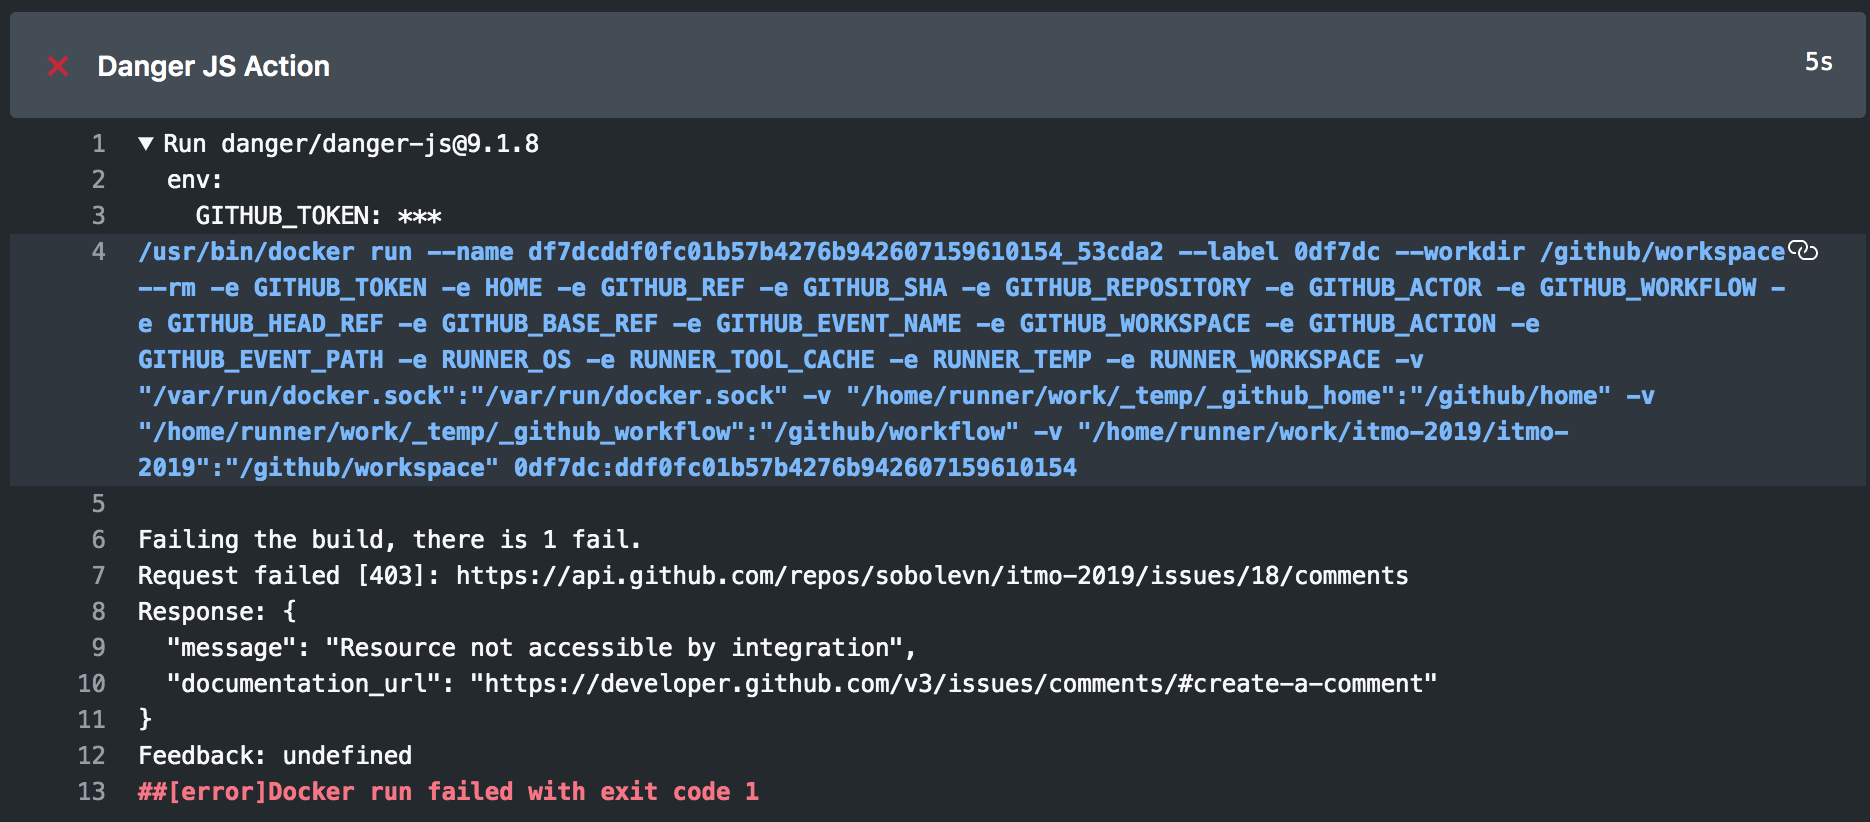The width and height of the screenshot is (1870, 822).
Task: Click the 5s duration indicator
Action: coord(1819,62)
